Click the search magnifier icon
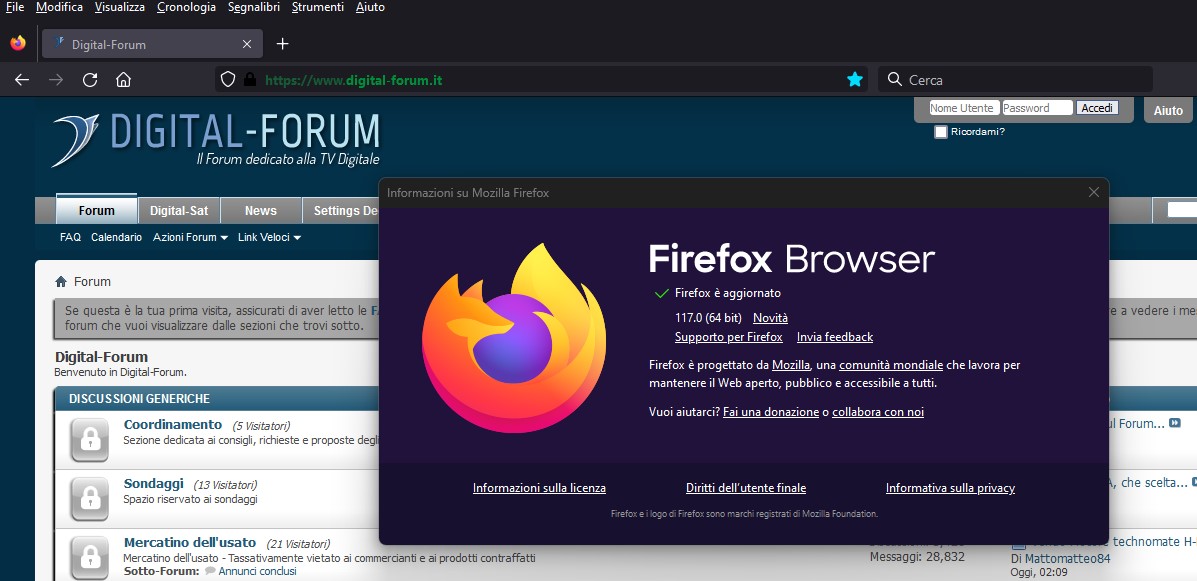Screen dimensions: 1197x581 [x=895, y=79]
